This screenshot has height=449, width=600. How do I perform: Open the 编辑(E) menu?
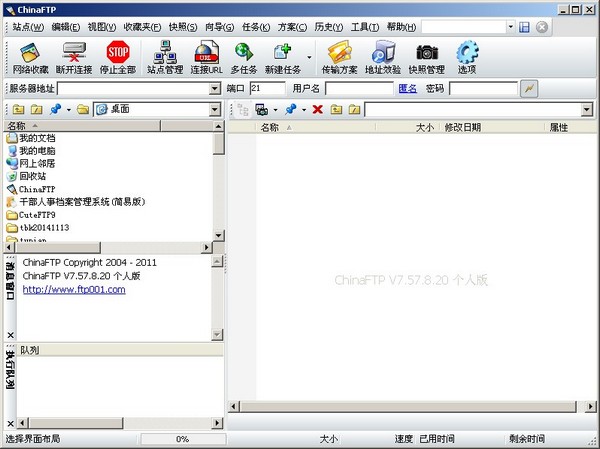[x=65, y=27]
